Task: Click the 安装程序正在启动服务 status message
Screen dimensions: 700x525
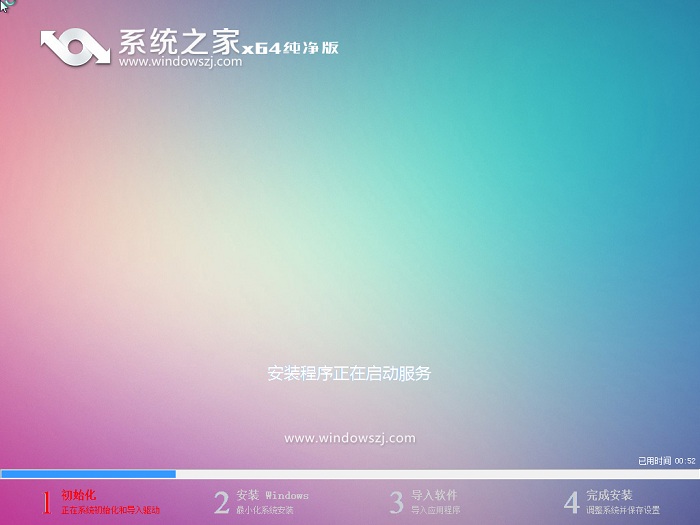Action: tap(349, 373)
